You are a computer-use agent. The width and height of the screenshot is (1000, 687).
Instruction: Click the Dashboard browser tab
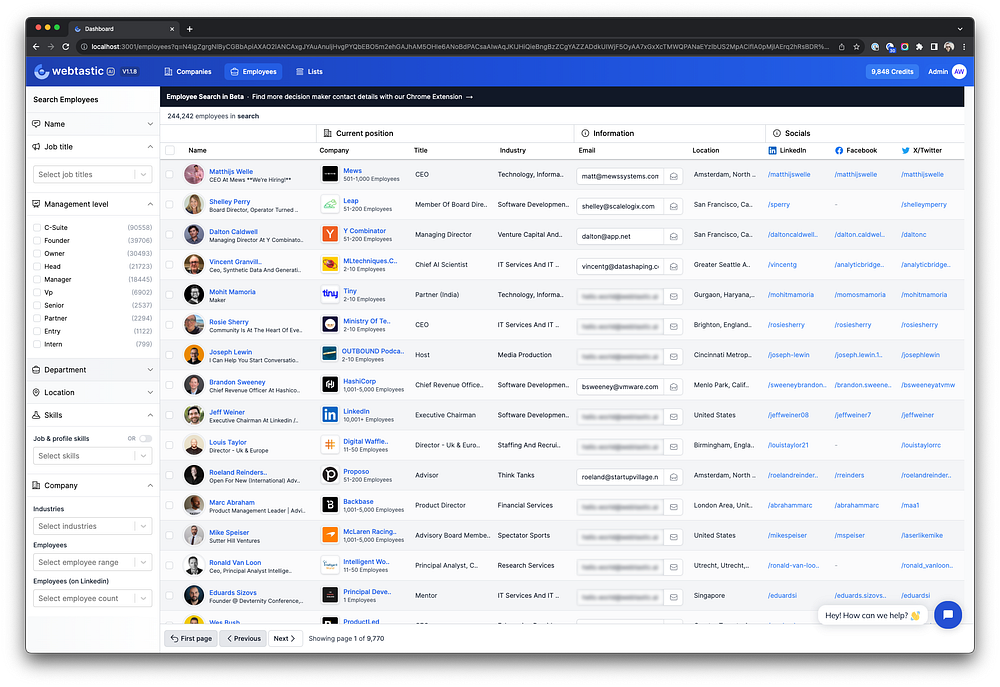[124, 29]
